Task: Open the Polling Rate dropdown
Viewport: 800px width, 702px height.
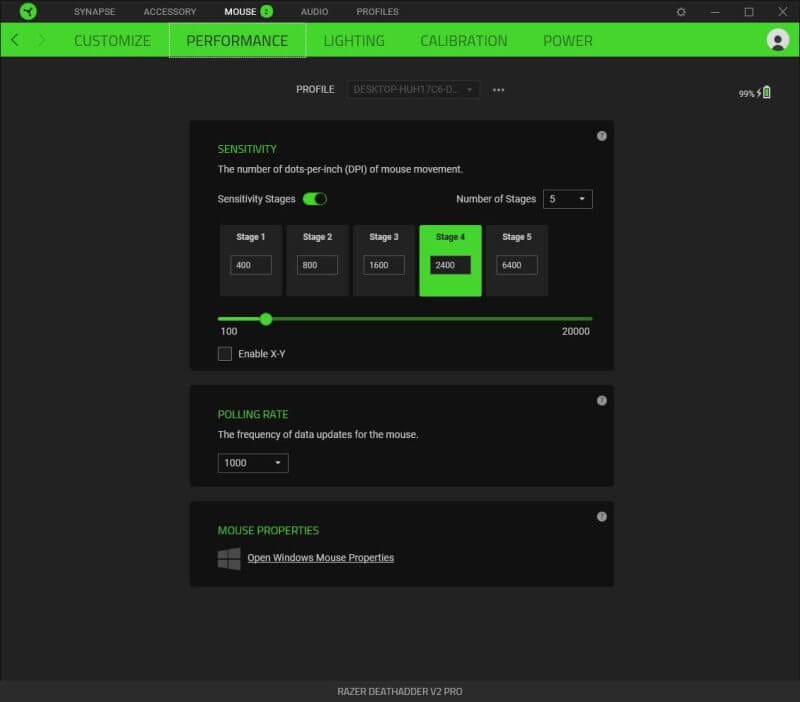Action: [253, 463]
